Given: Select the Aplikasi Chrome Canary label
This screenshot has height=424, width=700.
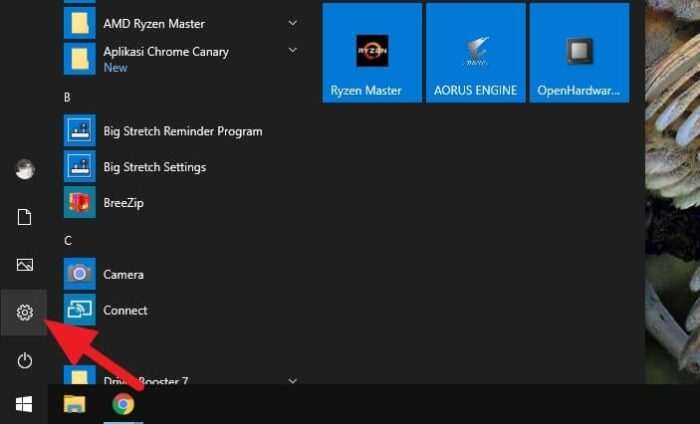Looking at the screenshot, I should click(x=166, y=52).
